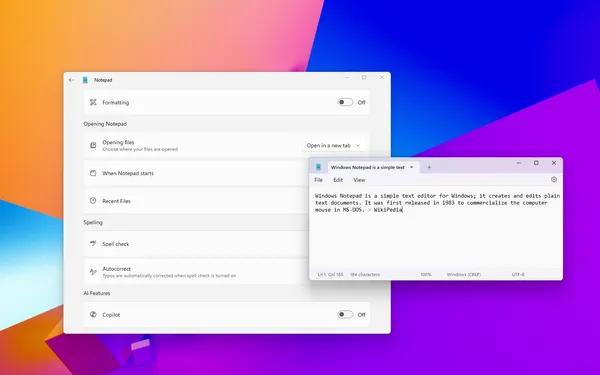Enable the Copilot toggle
The image size is (600, 375).
coord(345,314)
